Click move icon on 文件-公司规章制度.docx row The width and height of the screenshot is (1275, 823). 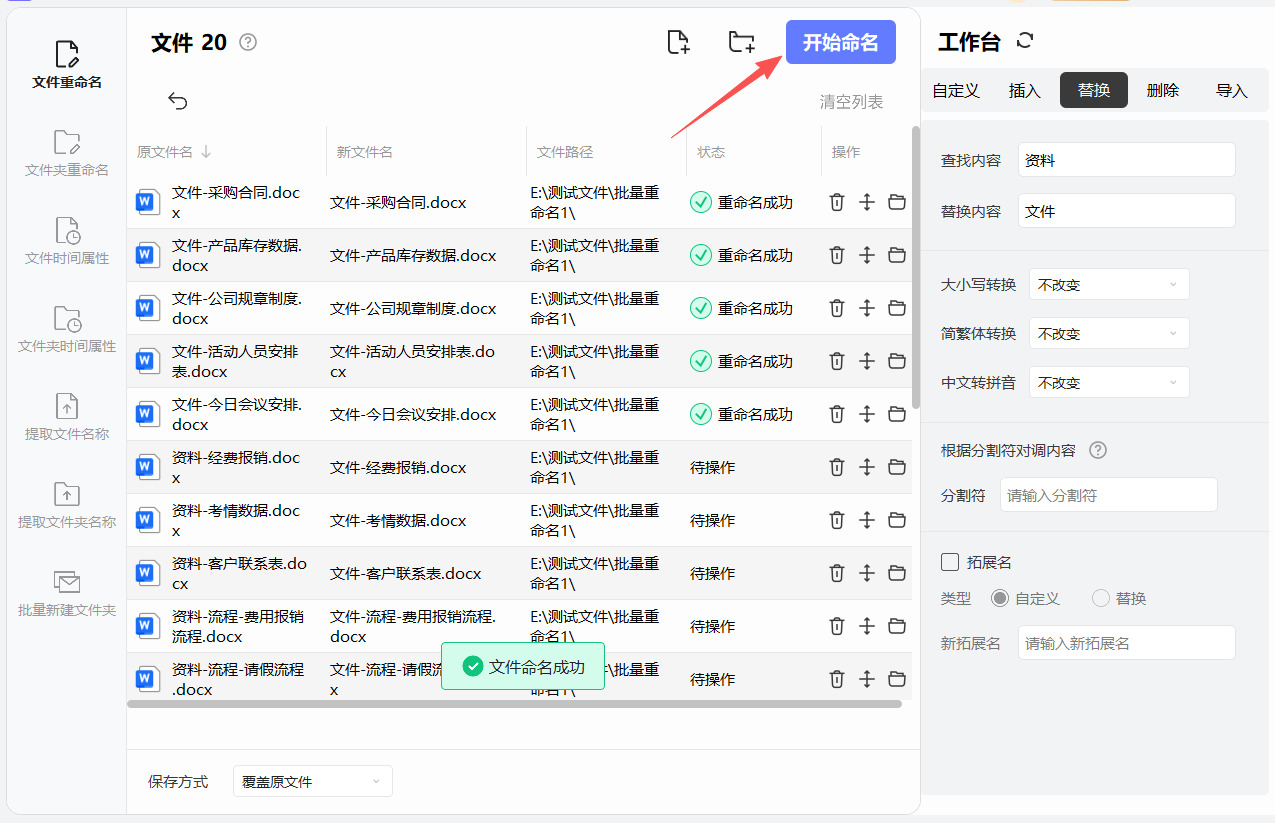(867, 308)
